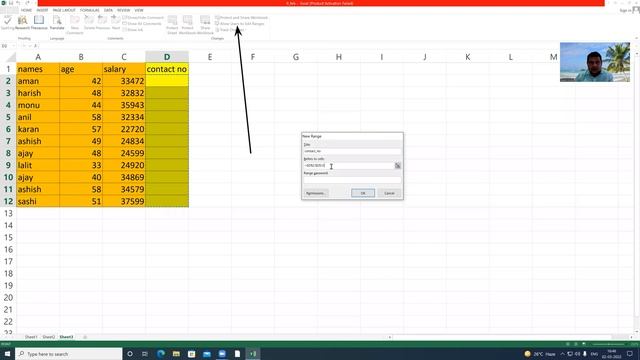This screenshot has height=360, width=640.
Task: Click Allow Users to Edit Ranges
Action: tap(240, 24)
